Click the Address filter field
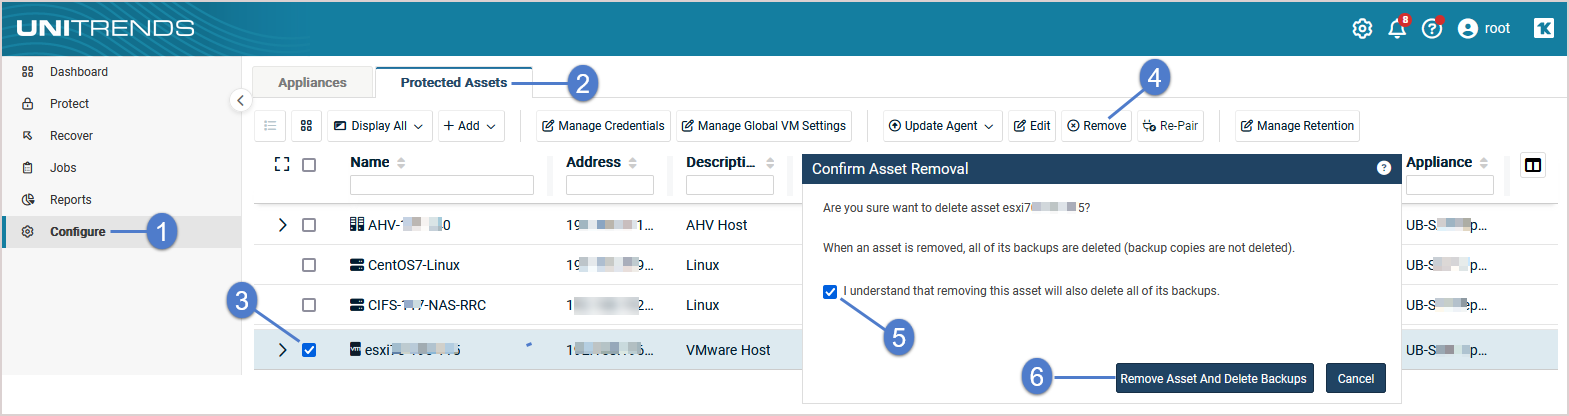Viewport: 1569px width, 416px height. [610, 185]
